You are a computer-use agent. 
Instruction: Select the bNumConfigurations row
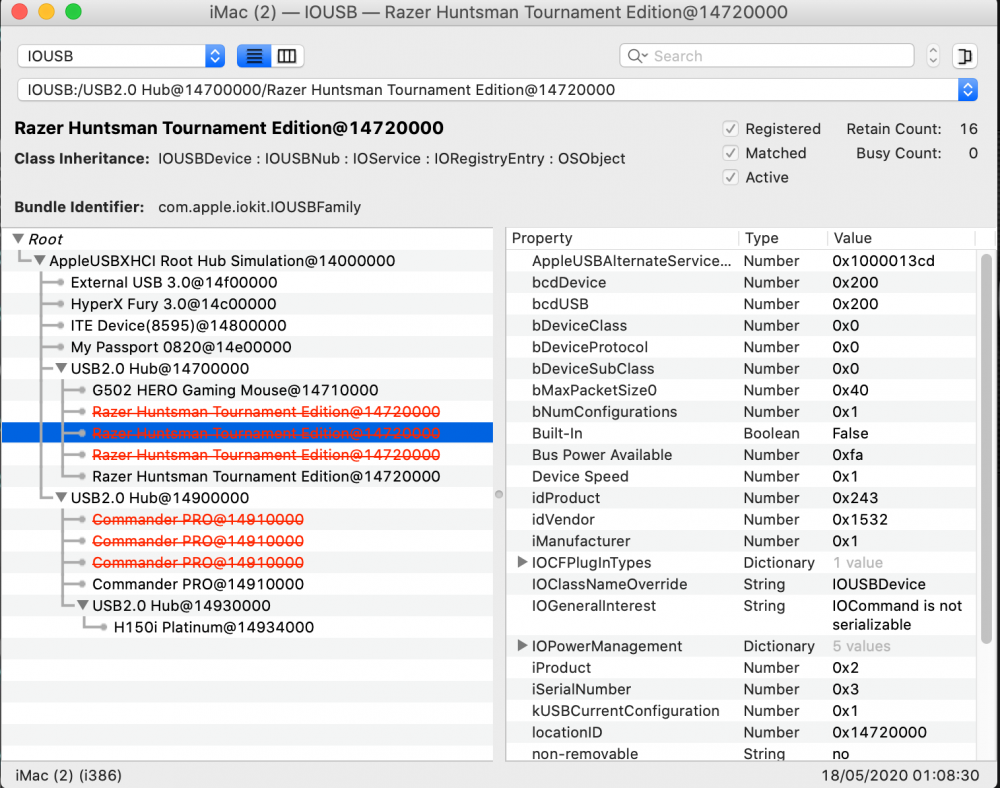coord(741,412)
